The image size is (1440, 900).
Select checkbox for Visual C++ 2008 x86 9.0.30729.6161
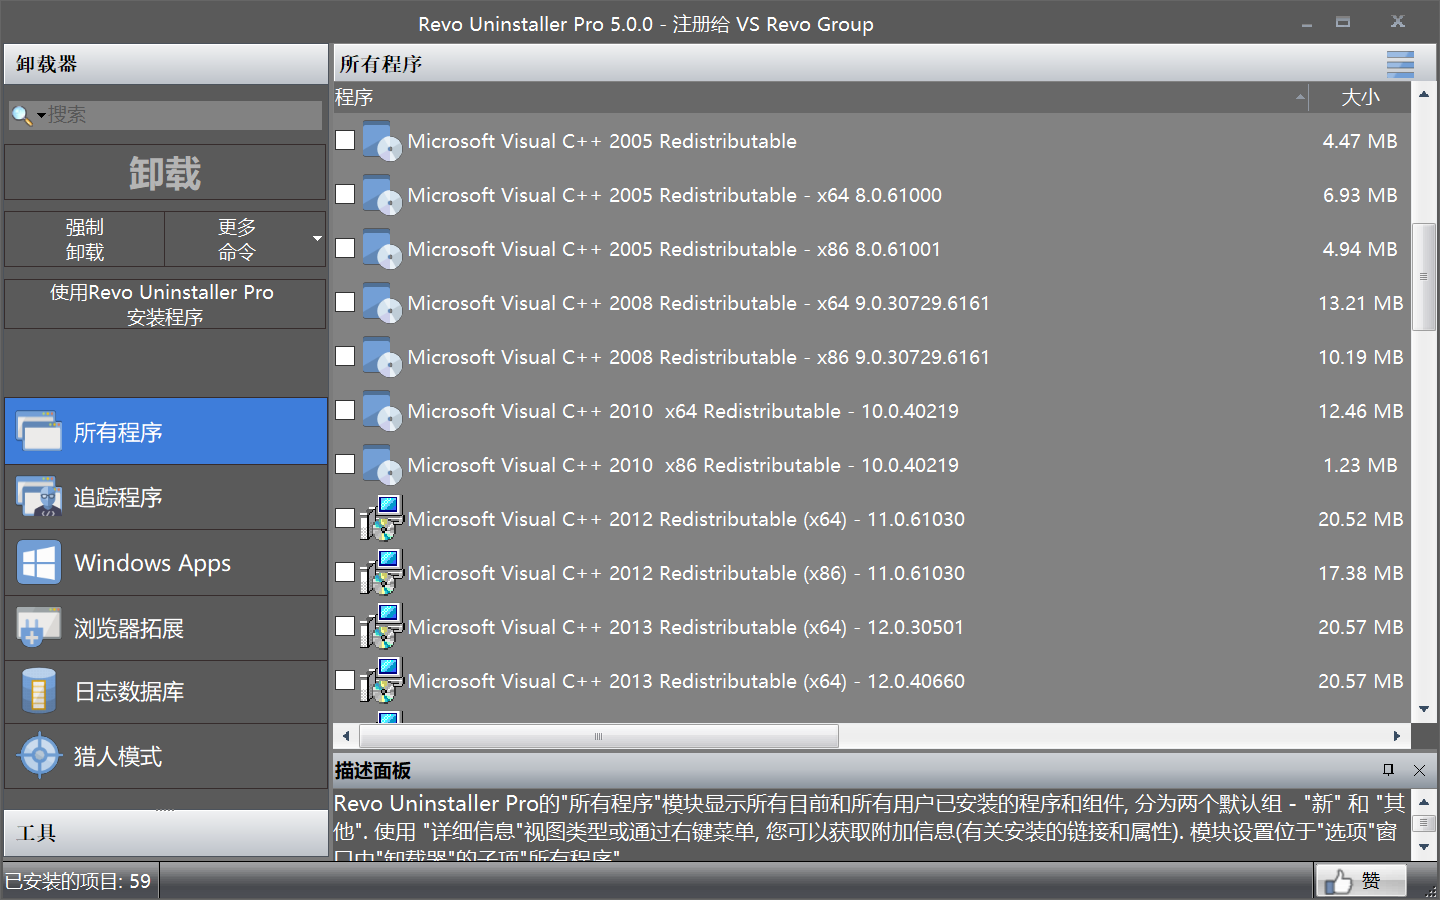coord(345,356)
